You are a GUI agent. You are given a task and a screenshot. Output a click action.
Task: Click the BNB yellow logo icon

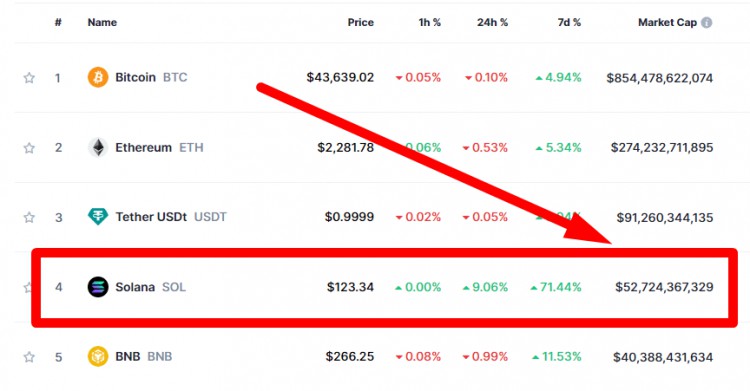(x=98, y=357)
